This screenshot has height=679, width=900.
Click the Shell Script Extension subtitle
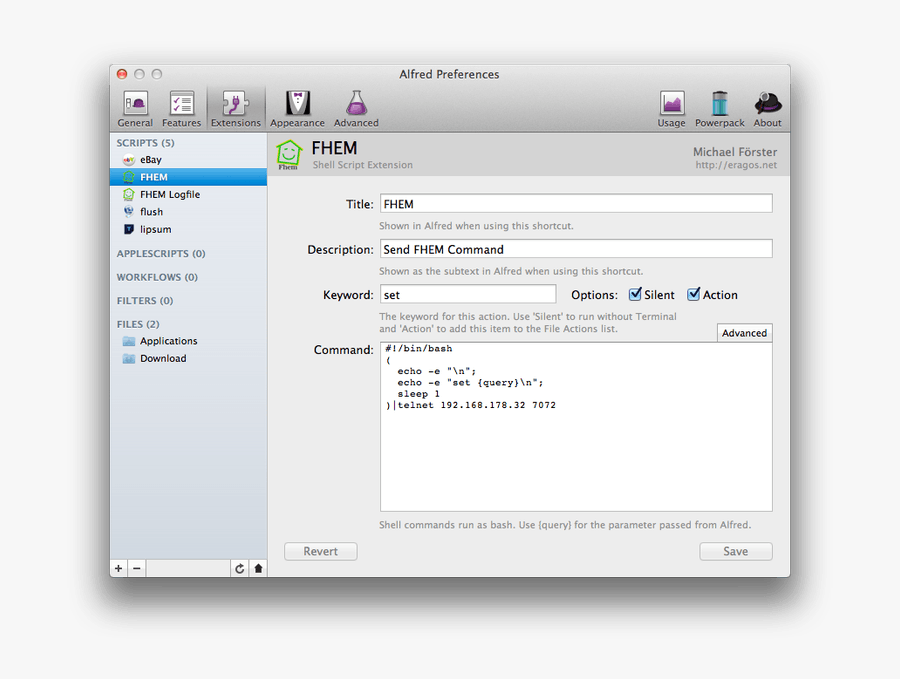(362, 165)
